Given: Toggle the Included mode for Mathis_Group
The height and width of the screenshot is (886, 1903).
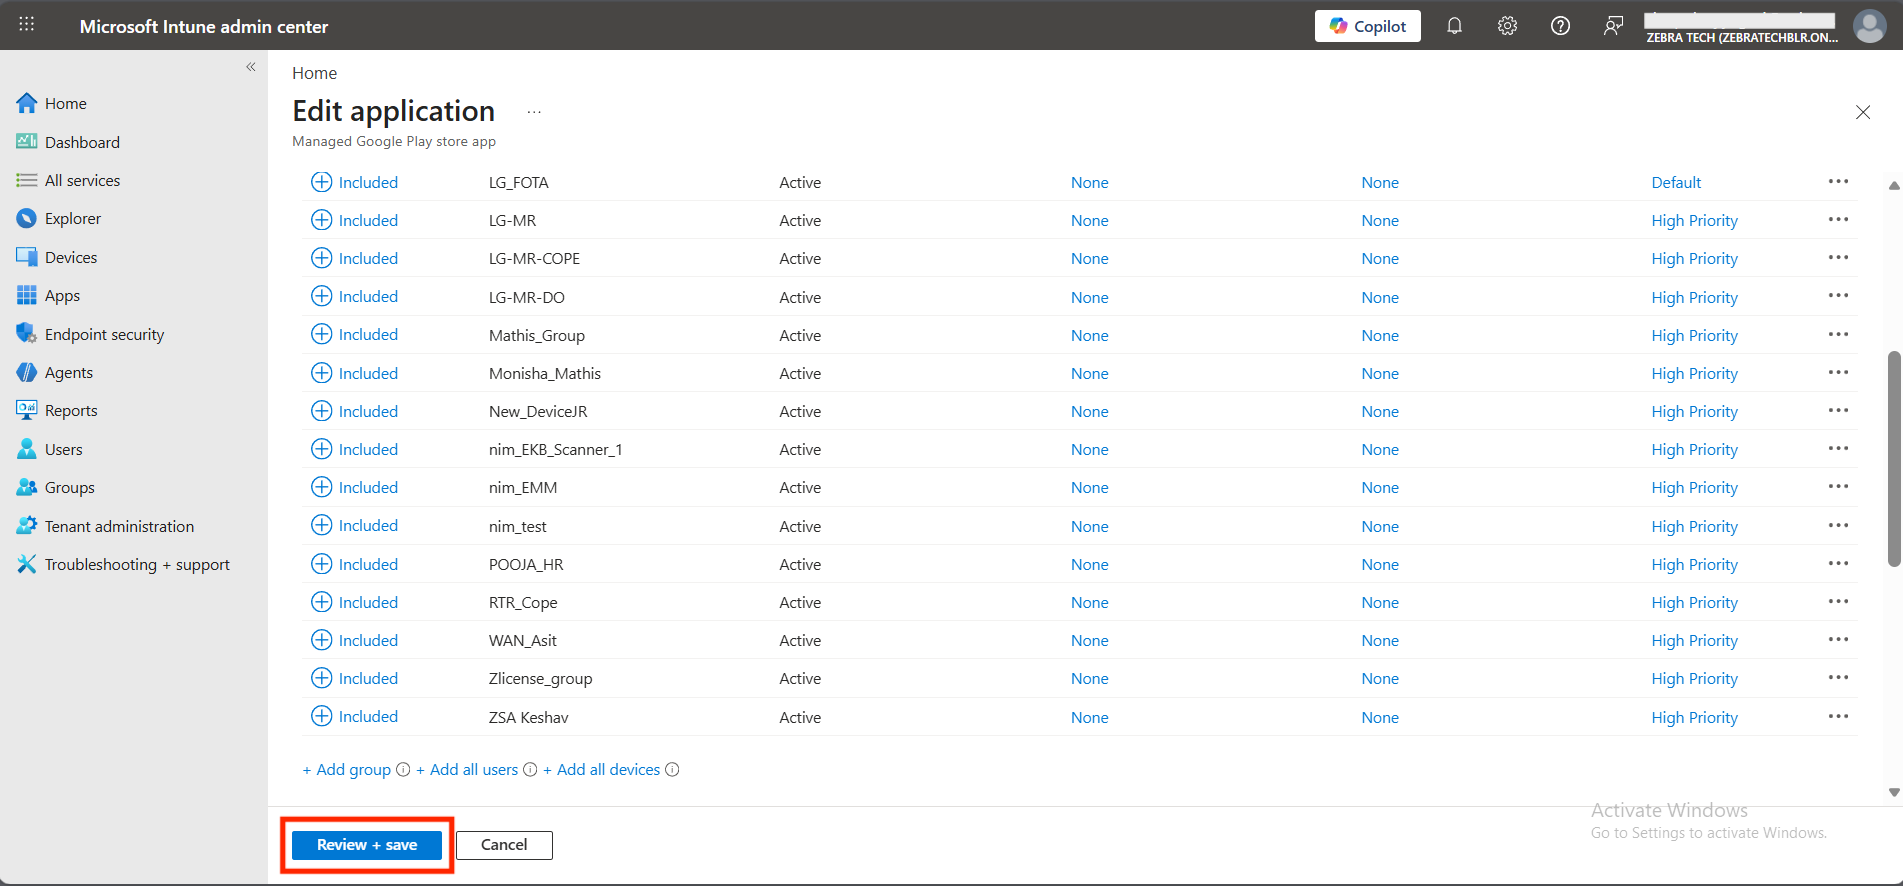Looking at the screenshot, I should (x=355, y=334).
